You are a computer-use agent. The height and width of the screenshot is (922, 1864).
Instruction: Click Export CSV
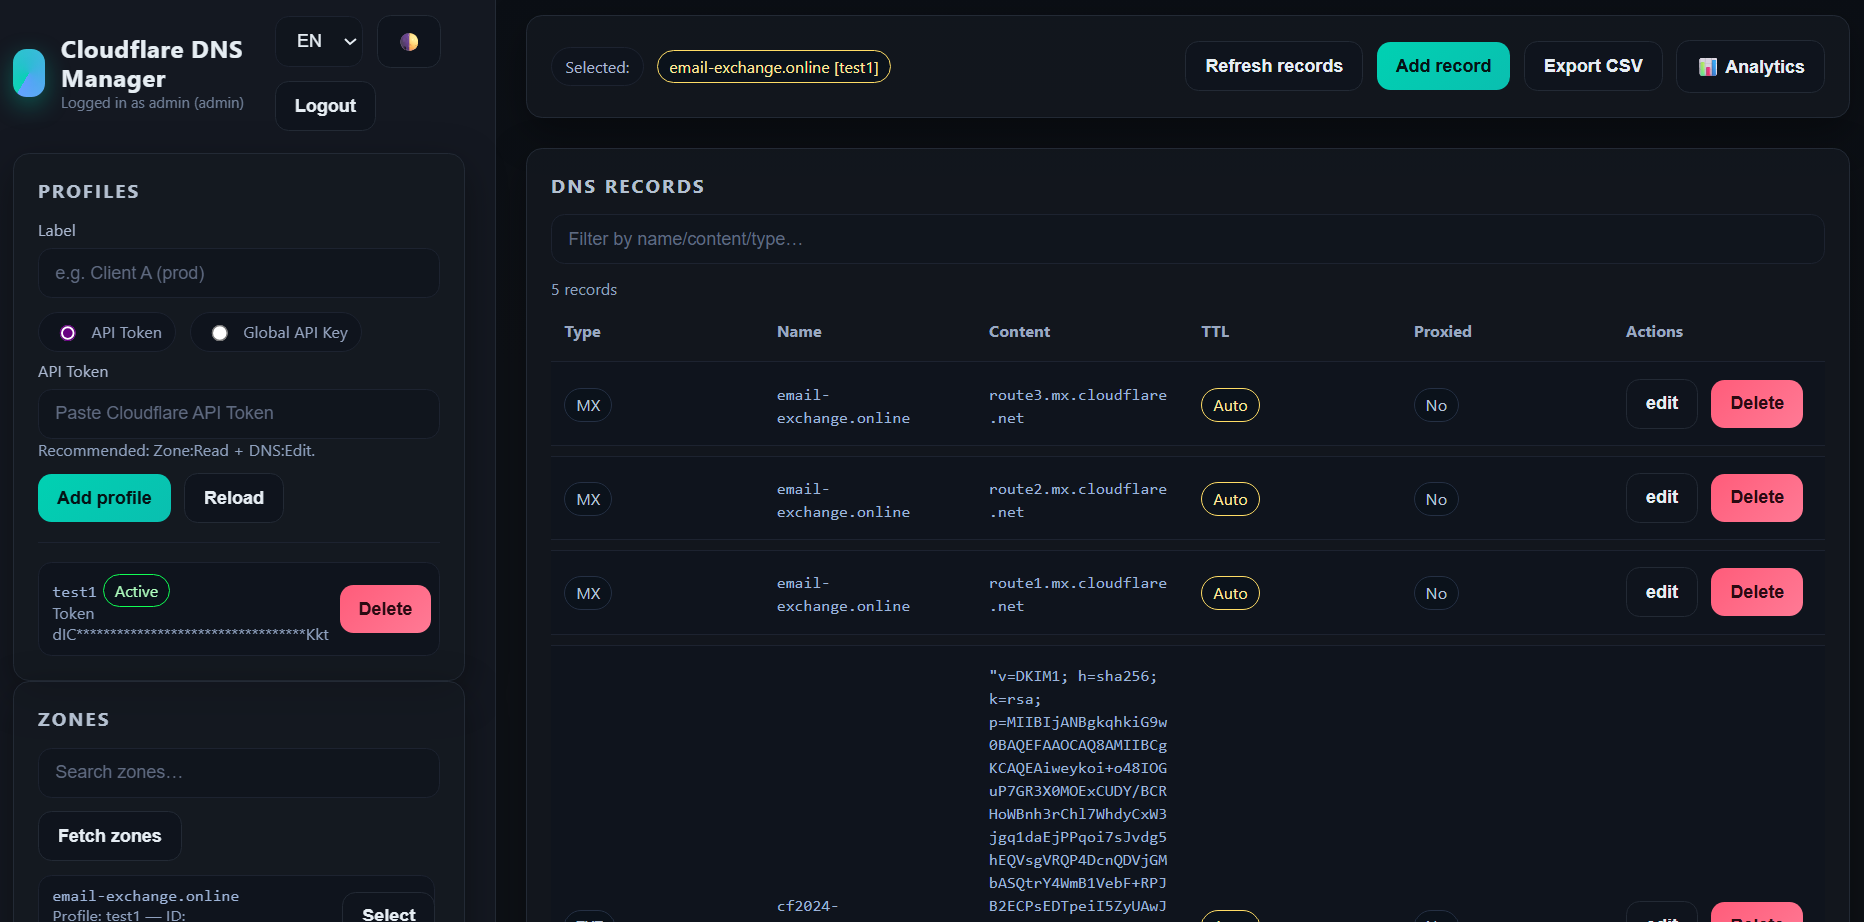(1593, 66)
